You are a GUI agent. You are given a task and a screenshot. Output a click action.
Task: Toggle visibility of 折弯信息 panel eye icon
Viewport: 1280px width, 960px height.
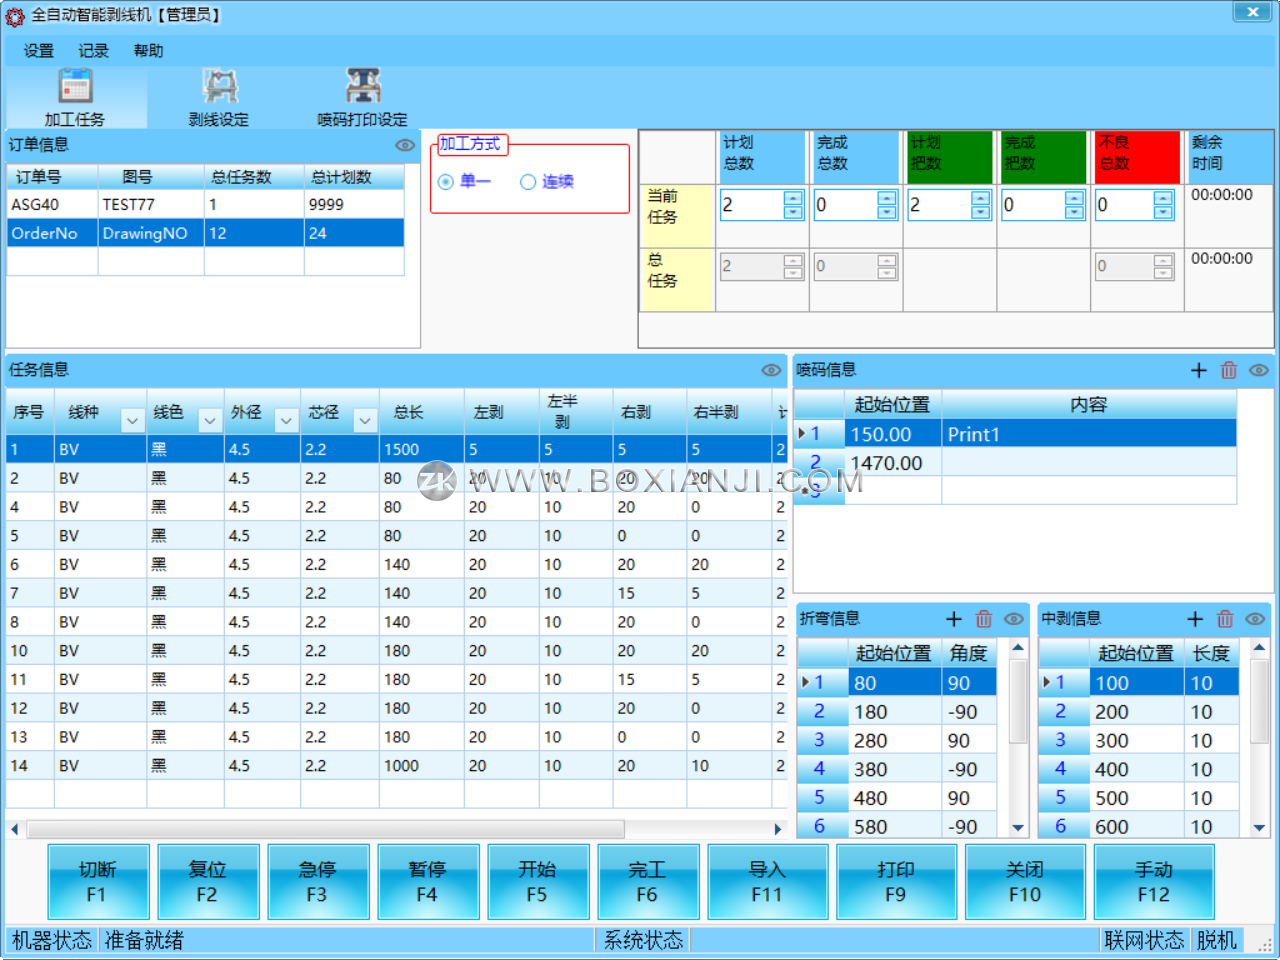1014,619
